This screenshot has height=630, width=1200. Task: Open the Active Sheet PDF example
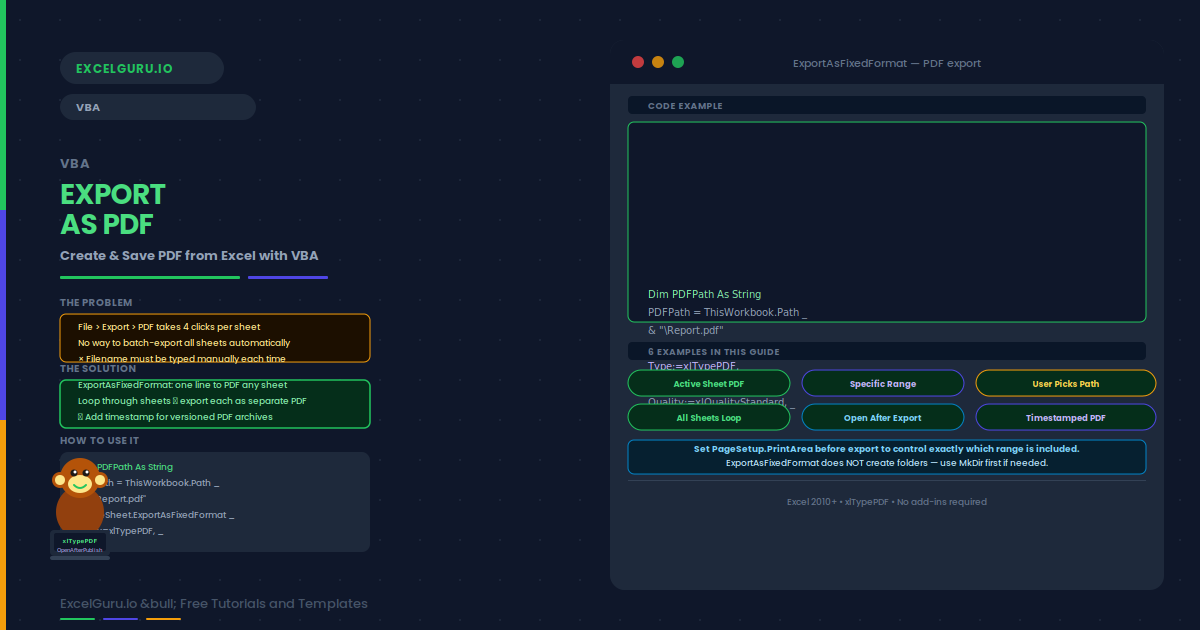pos(709,384)
